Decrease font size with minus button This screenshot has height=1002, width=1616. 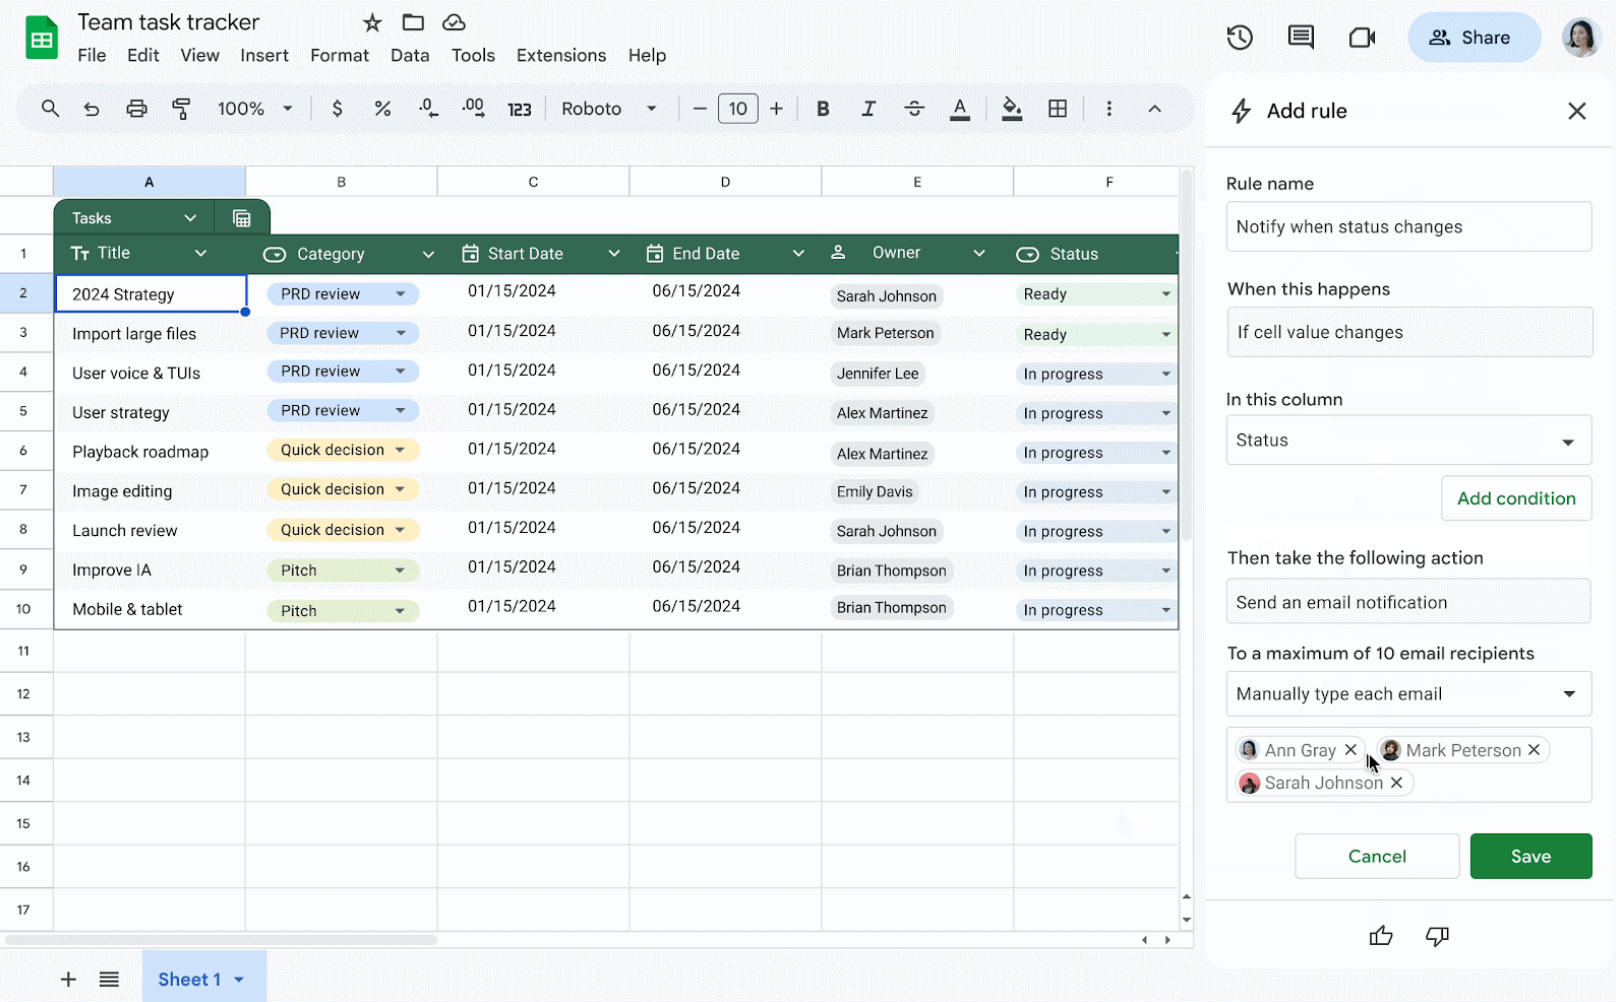tap(700, 108)
